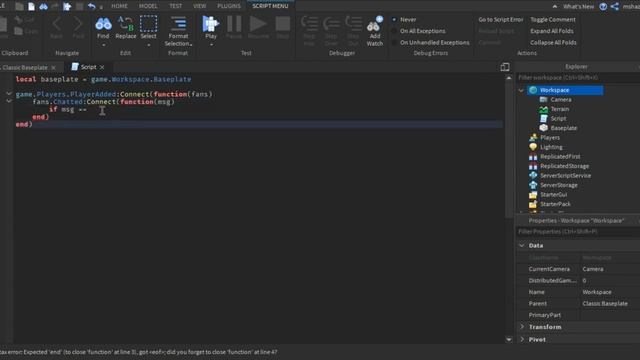Viewport: 640px width, 360px height.
Task: Select ServerScriptService in Explorer
Action: point(565,176)
